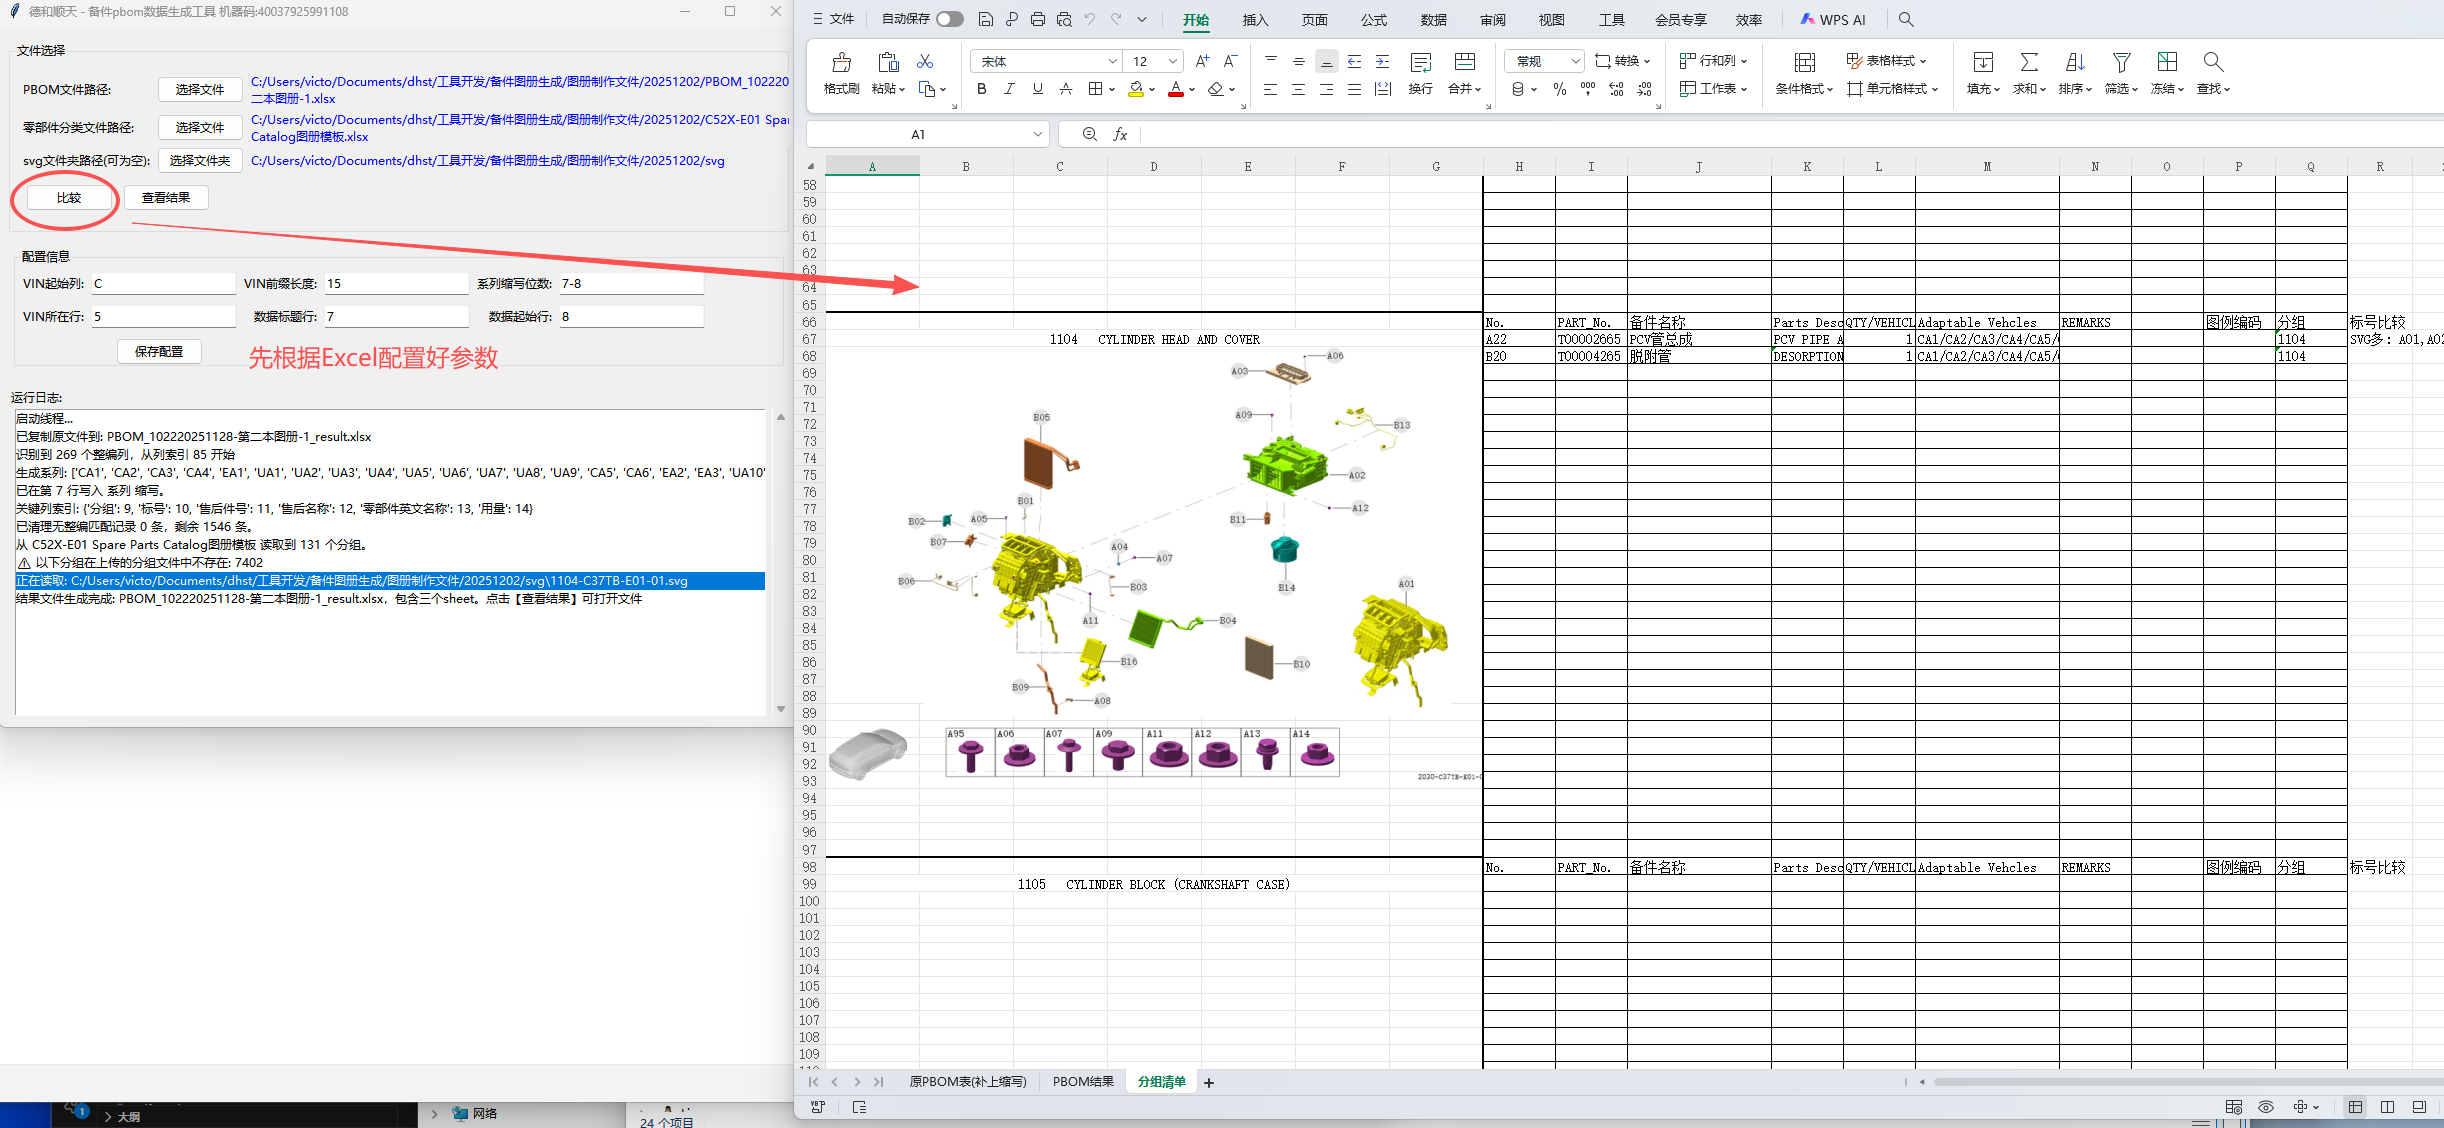Image resolution: width=2444 pixels, height=1128 pixels.
Task: Click the Print icon in quick toolbar
Action: [x=1037, y=19]
